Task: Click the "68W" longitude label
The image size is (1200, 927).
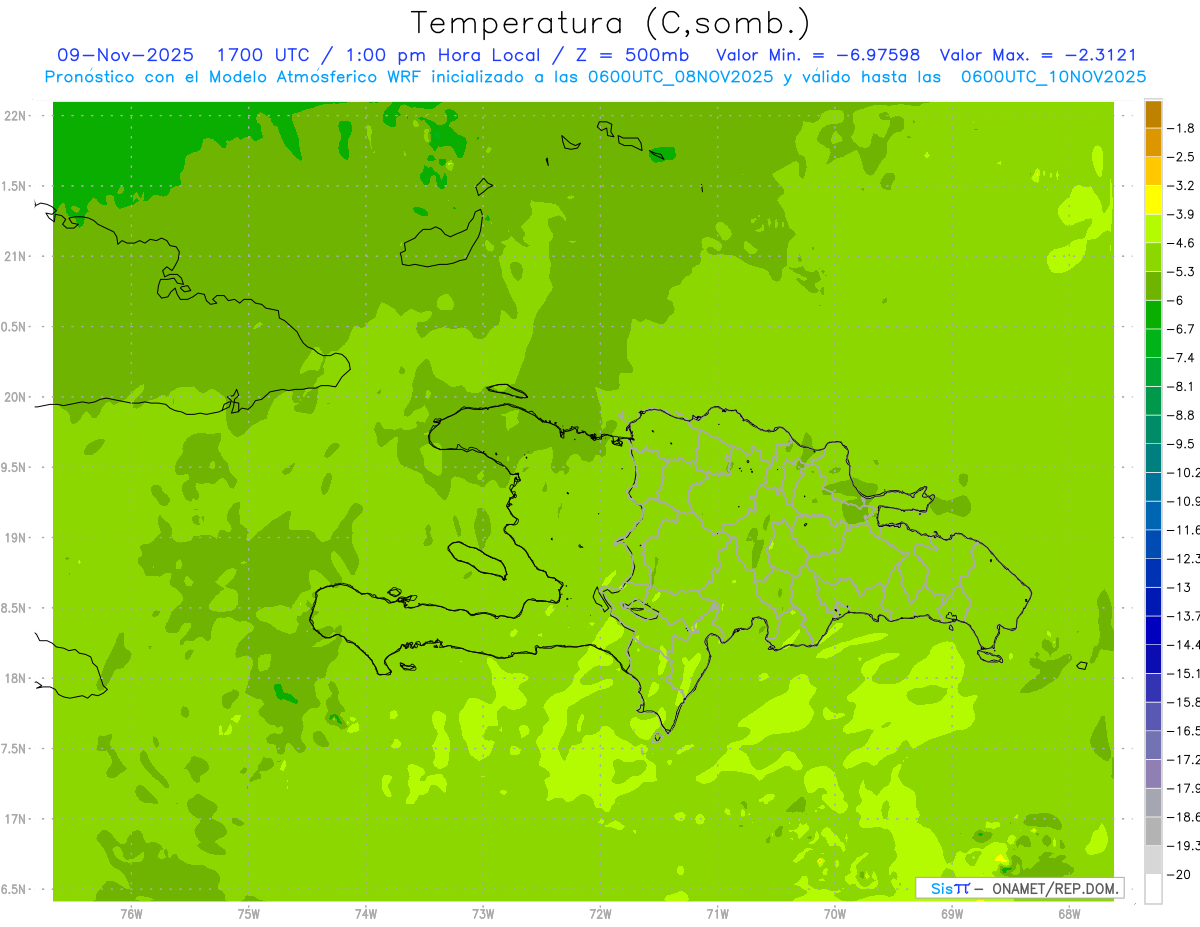Action: tap(1069, 913)
